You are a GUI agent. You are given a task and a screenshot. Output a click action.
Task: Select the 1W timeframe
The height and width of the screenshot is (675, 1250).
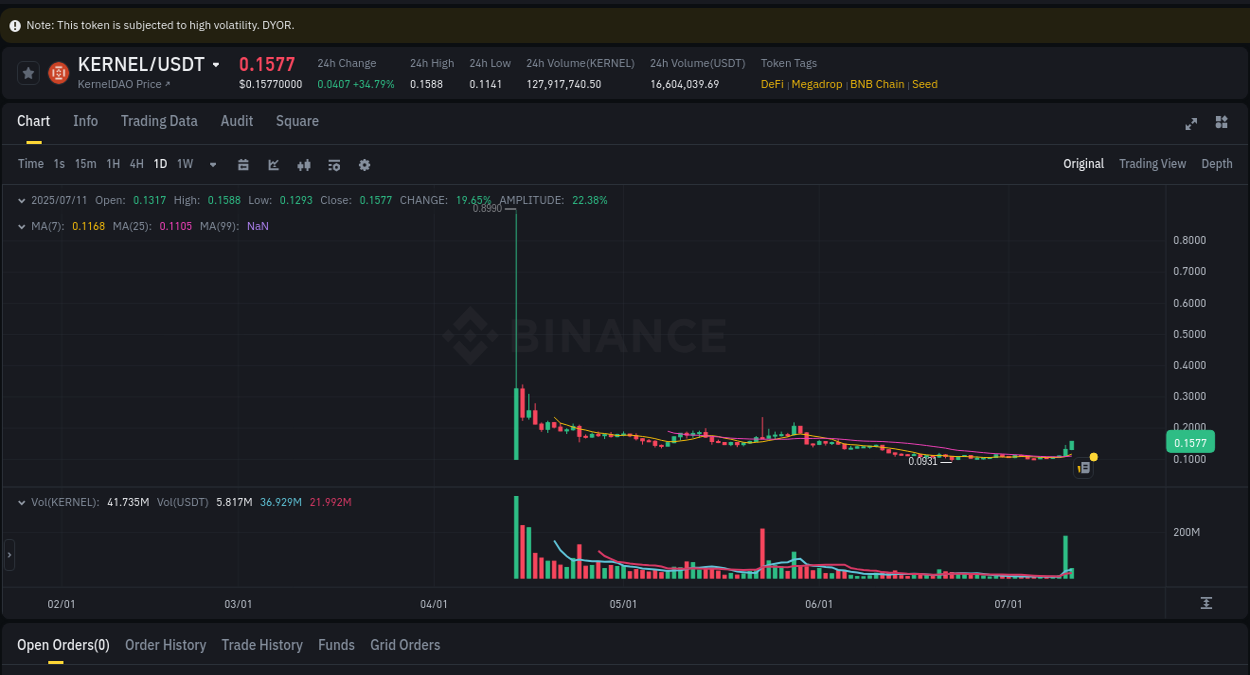(x=184, y=164)
